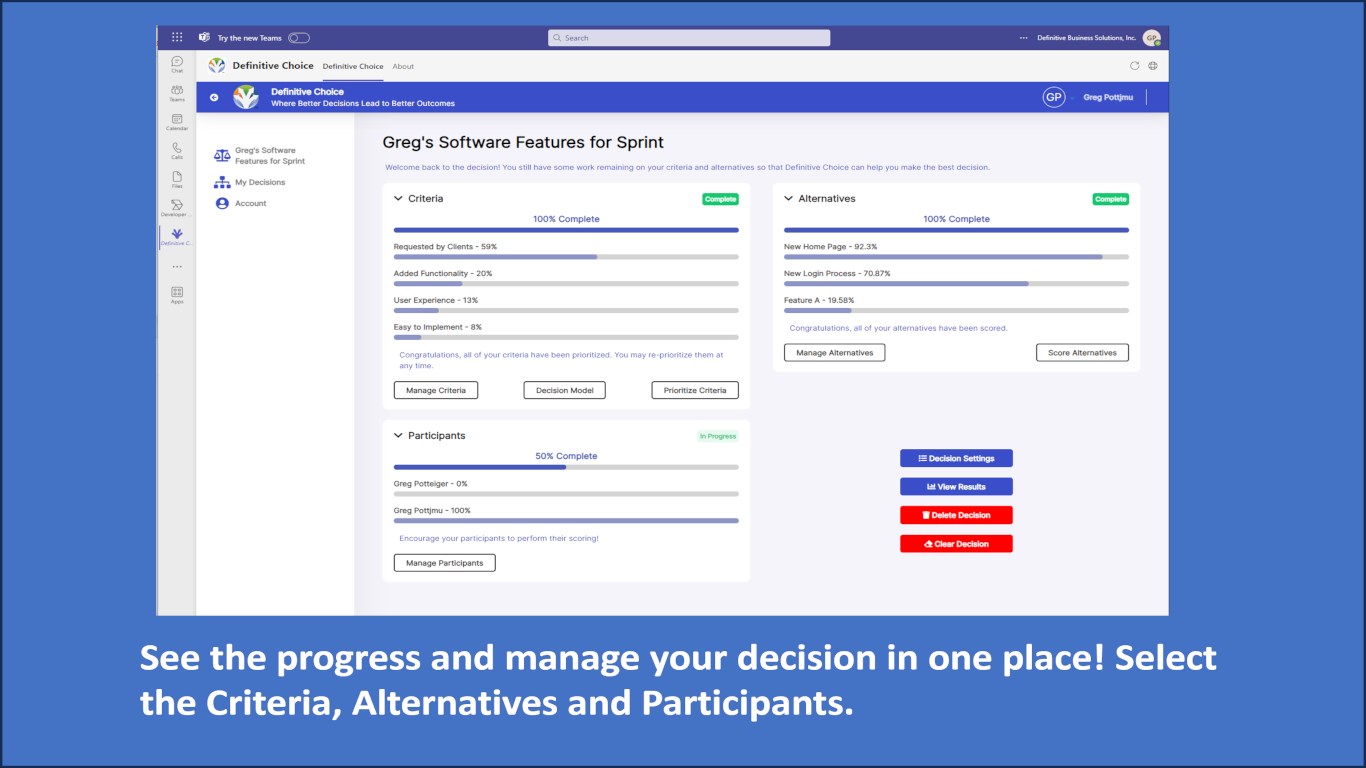Viewport: 1366px width, 768px height.
Task: Click the back arrow in blue banner
Action: tap(214, 97)
